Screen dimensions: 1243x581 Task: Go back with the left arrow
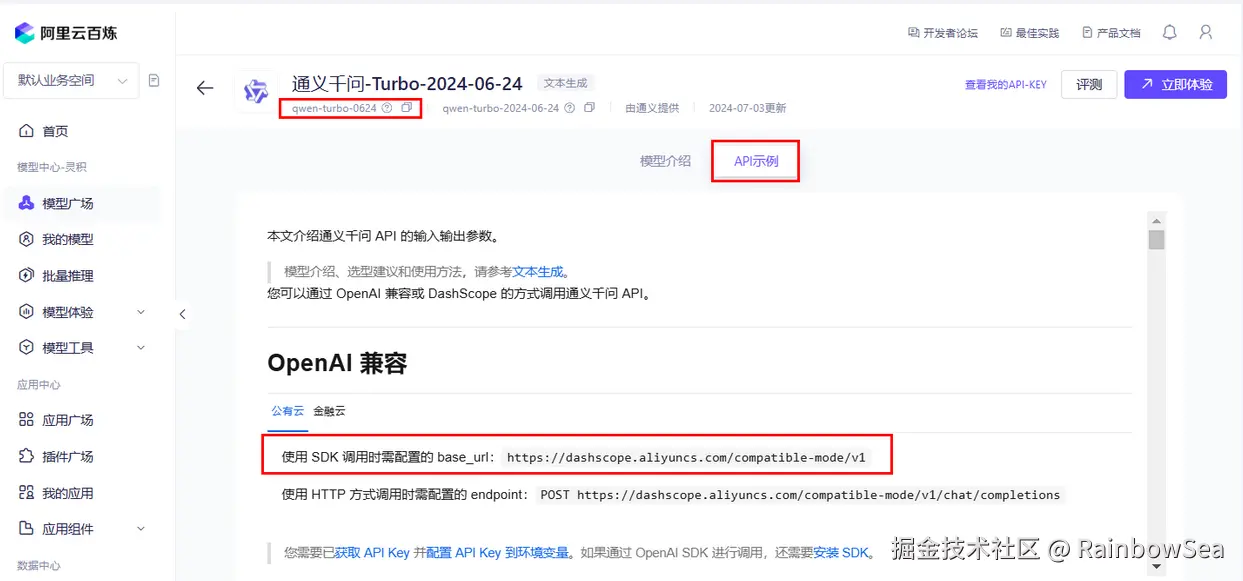coord(205,88)
